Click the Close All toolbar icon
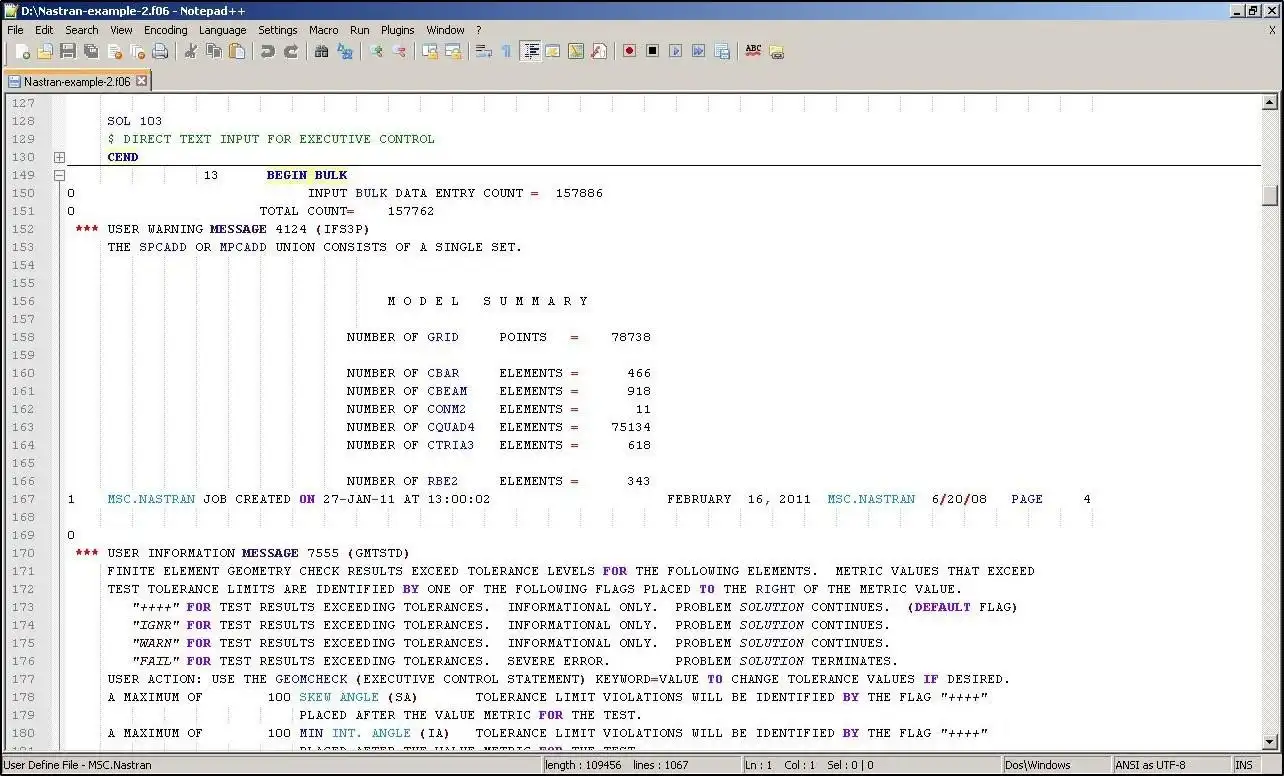The height and width of the screenshot is (776, 1284). pyautogui.click(x=137, y=51)
